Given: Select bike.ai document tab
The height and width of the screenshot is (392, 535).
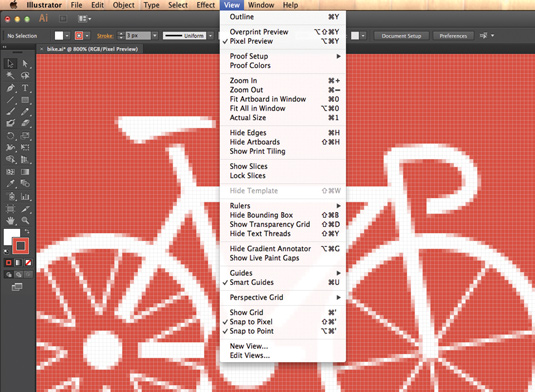Looking at the screenshot, I should pos(92,49).
